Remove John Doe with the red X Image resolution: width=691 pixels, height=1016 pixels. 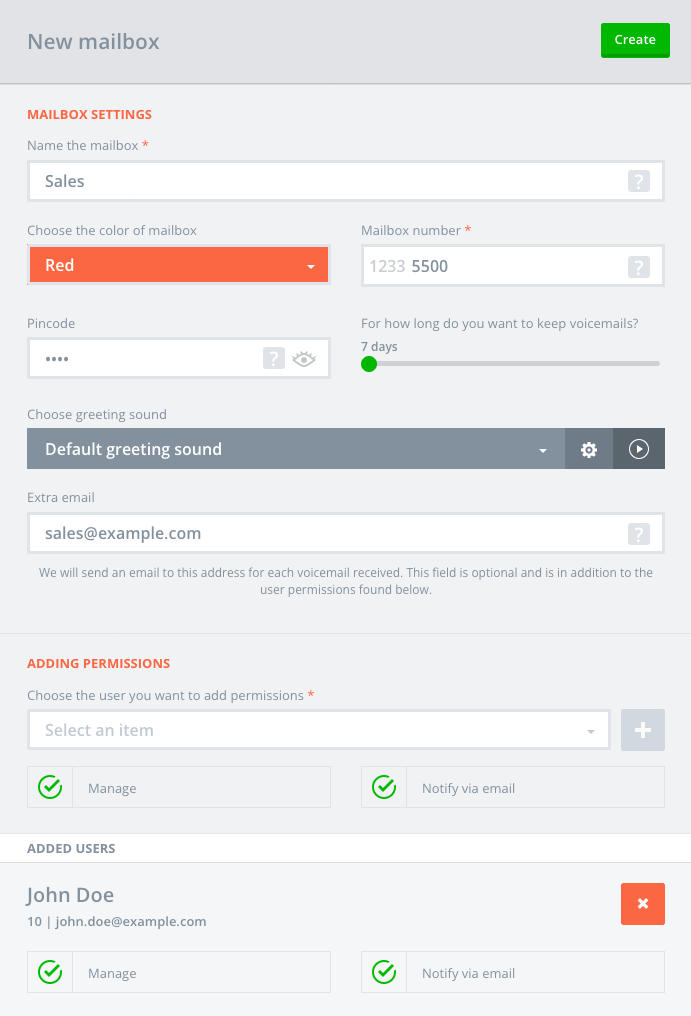pos(643,903)
